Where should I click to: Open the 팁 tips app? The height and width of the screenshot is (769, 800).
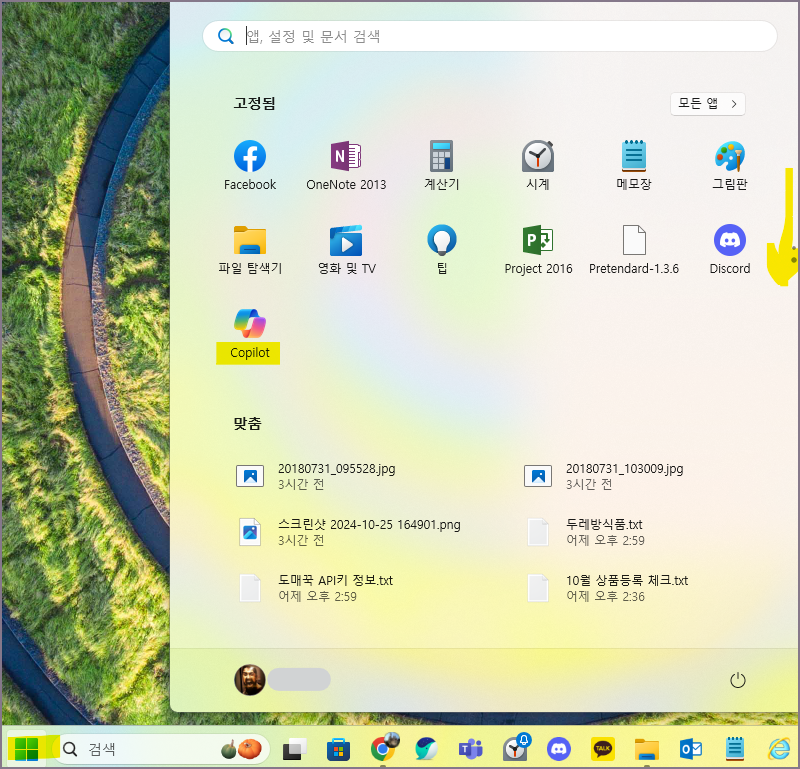point(442,250)
